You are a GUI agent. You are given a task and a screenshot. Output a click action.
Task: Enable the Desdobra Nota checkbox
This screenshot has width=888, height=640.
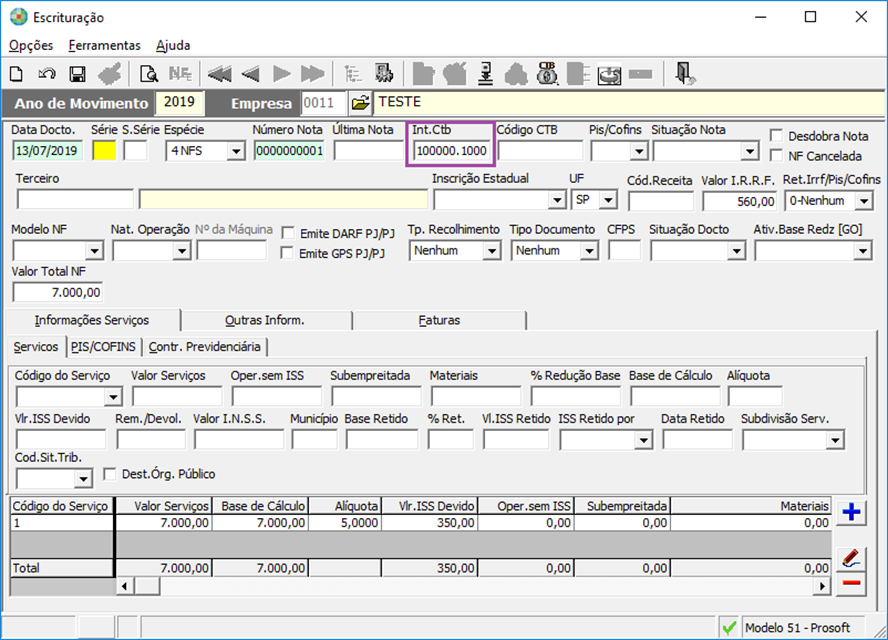776,135
